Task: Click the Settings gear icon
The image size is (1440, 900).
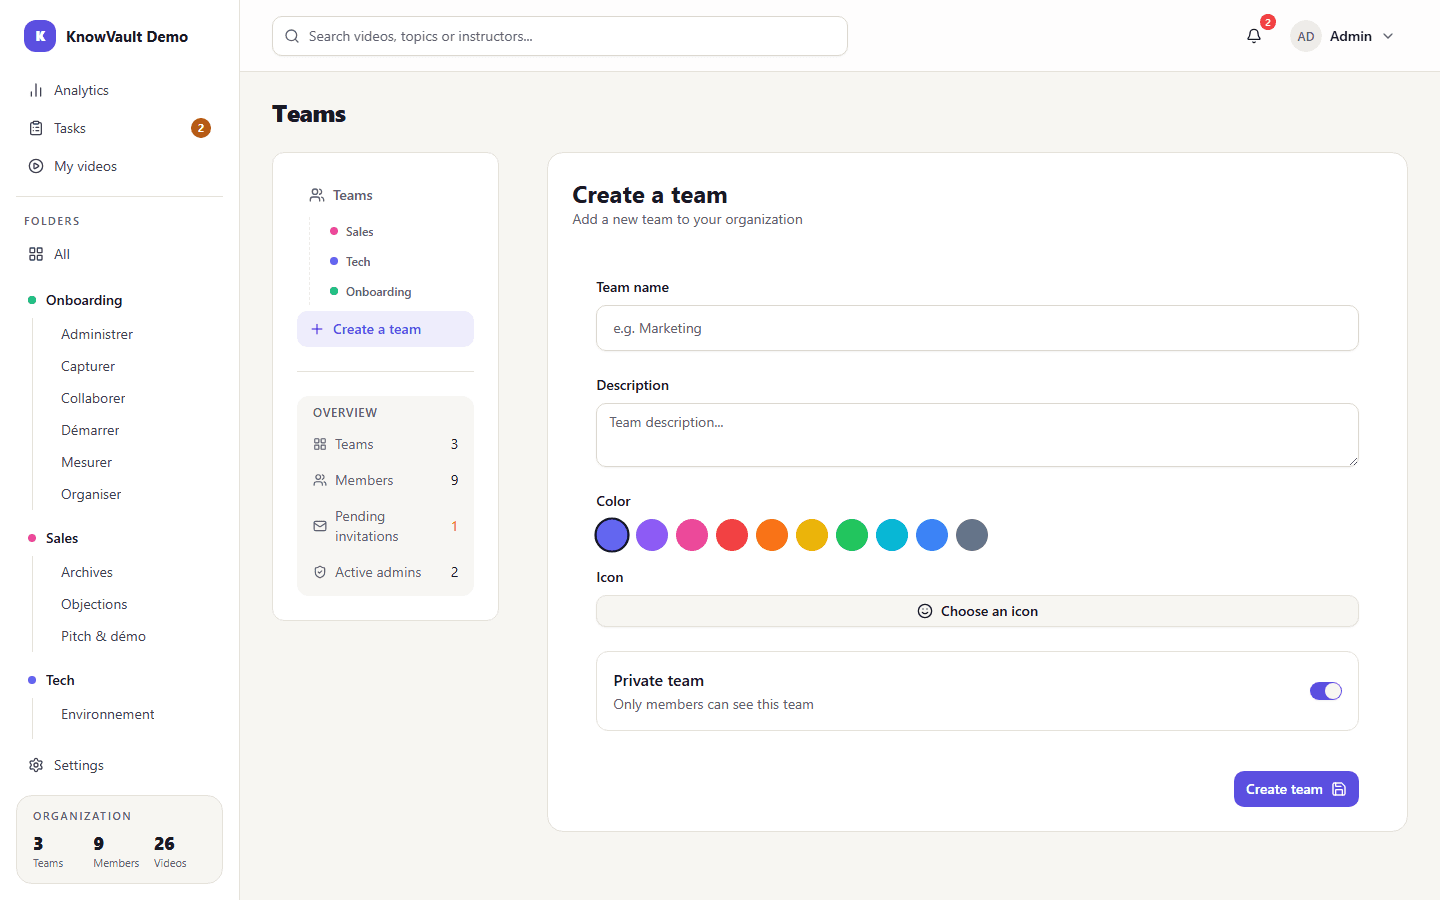Action: tap(36, 765)
